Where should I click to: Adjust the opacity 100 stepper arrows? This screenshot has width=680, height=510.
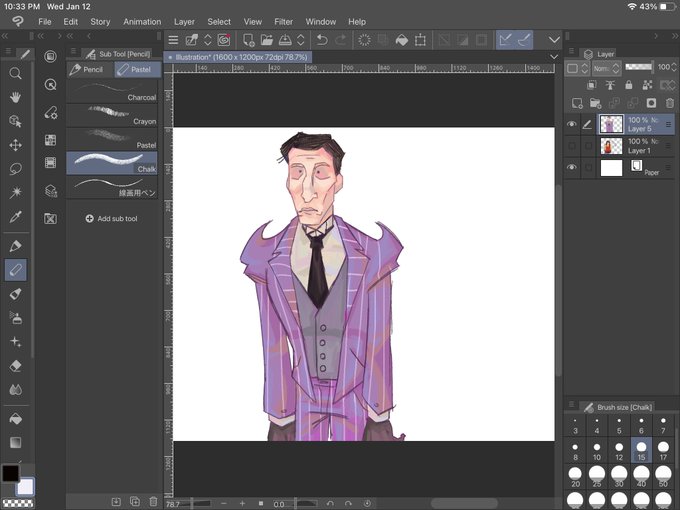point(673,67)
